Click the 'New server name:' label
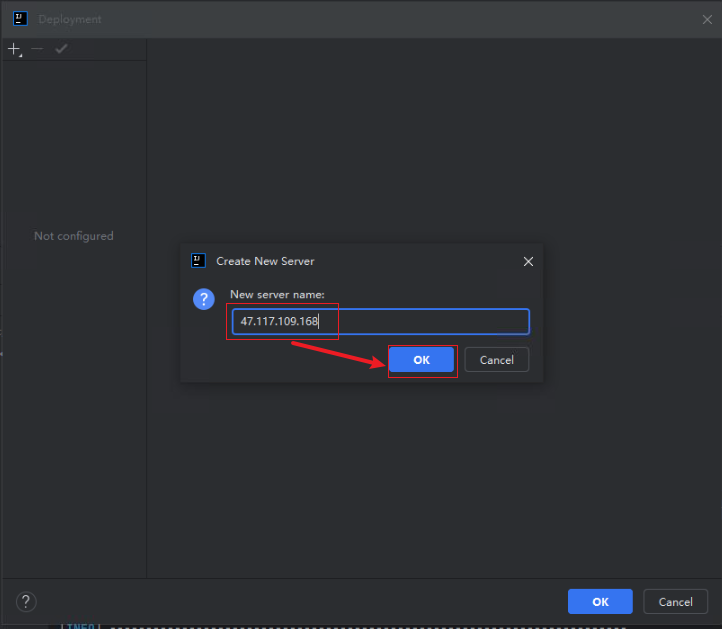Screen dimensions: 722x629 (277, 295)
